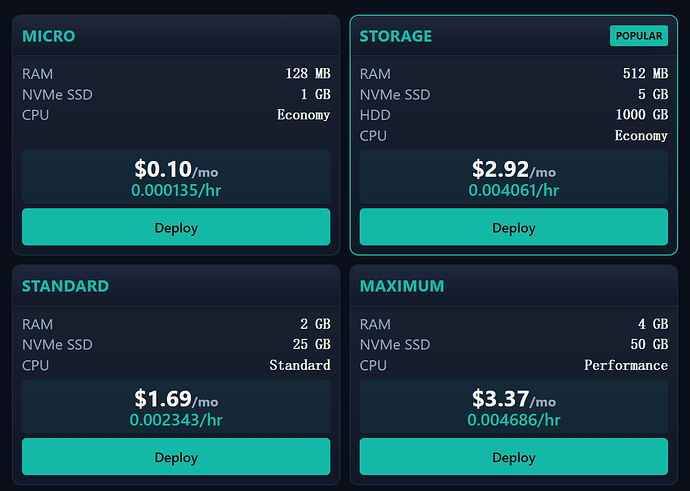Select the STANDARD plan title

click(66, 286)
